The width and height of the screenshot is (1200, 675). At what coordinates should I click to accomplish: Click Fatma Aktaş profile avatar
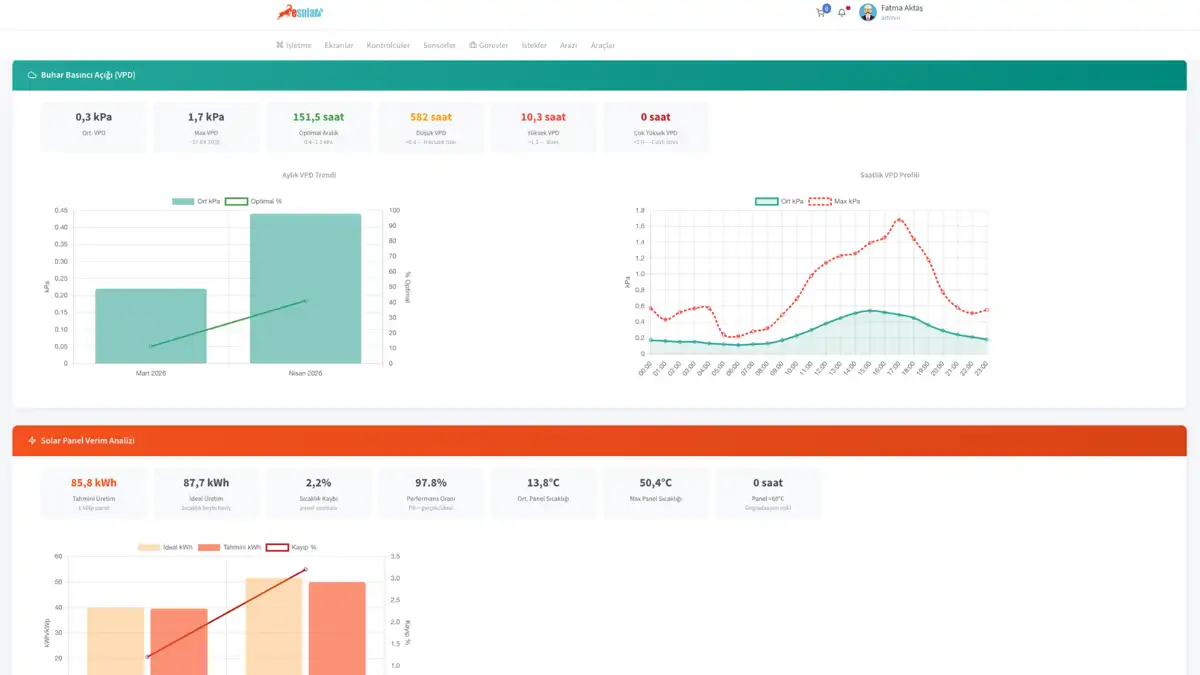867,12
